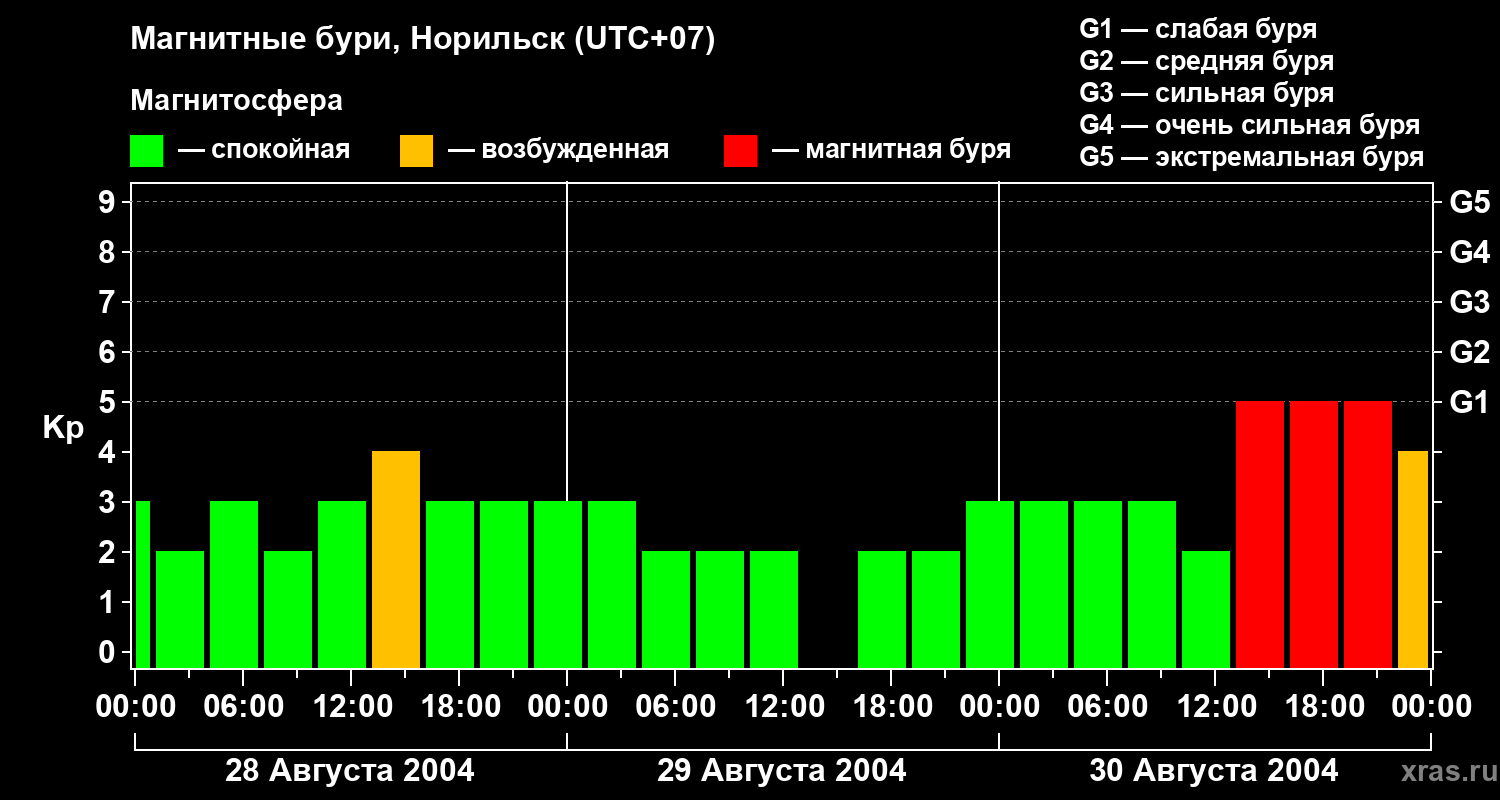Viewport: 1500px width, 800px height.
Task: Click the '5' tick on Kp axis
Action: (x=109, y=402)
